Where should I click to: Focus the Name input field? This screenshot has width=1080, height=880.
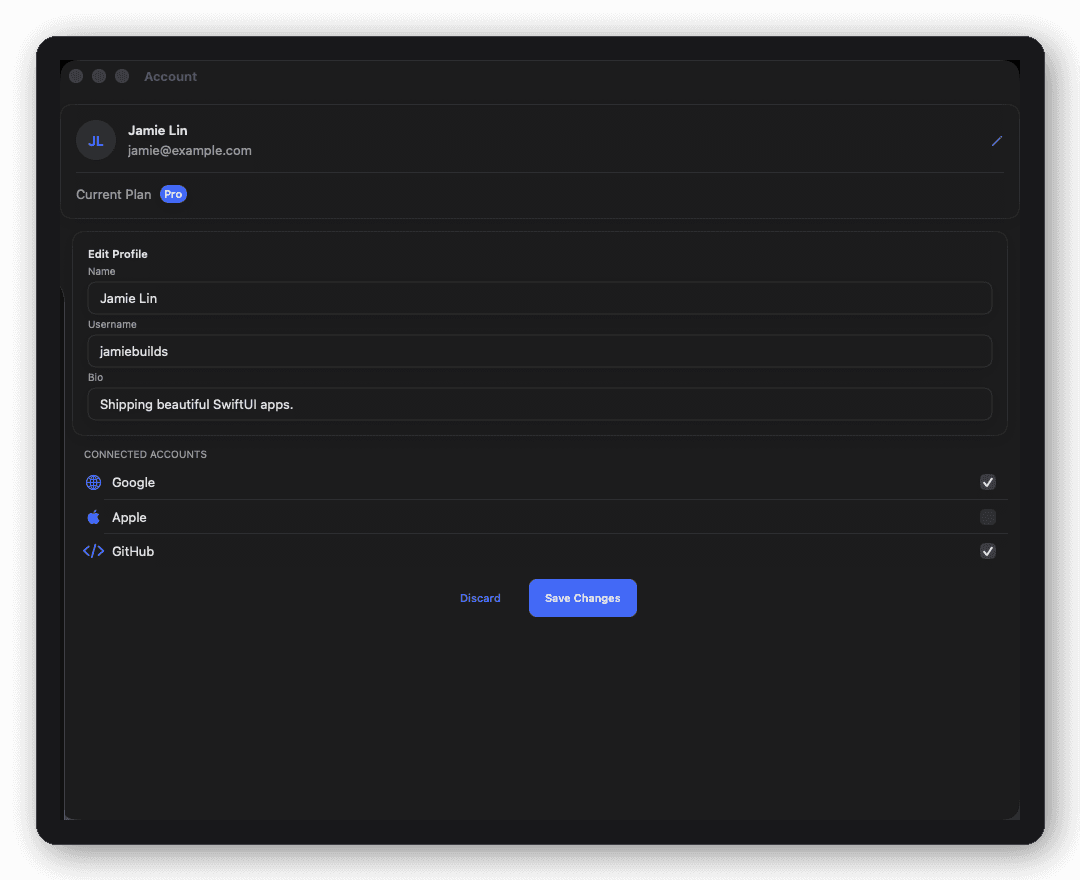tap(539, 298)
